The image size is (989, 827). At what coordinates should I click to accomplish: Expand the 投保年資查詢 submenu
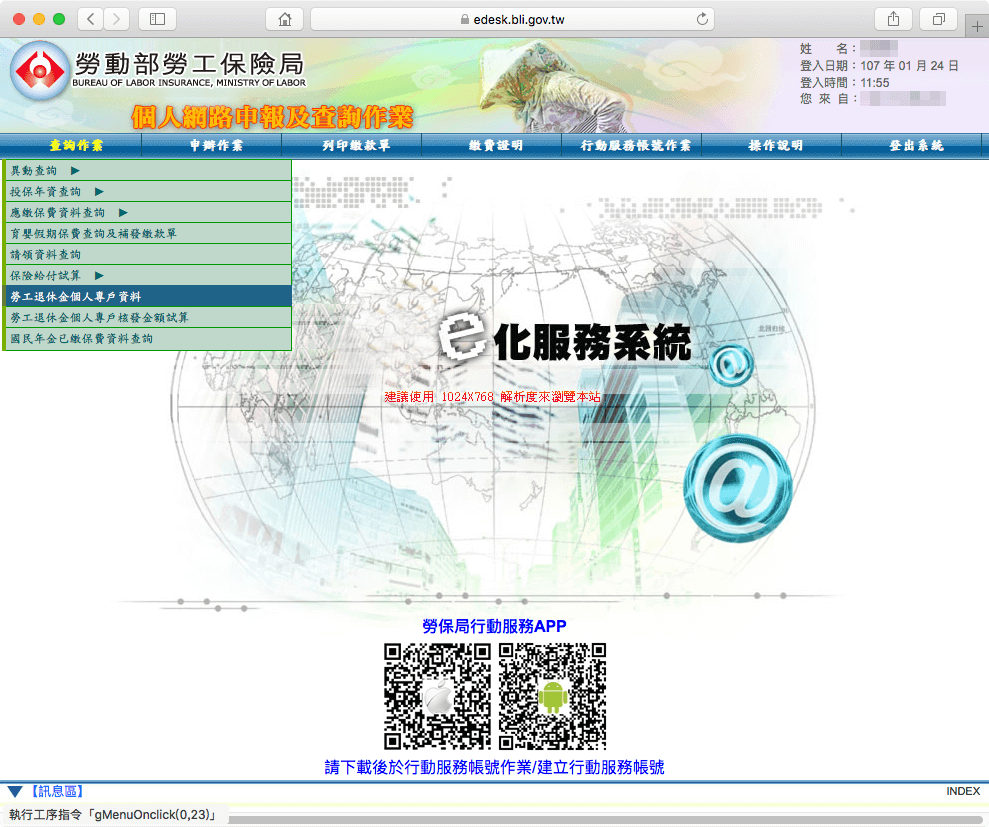(x=99, y=192)
